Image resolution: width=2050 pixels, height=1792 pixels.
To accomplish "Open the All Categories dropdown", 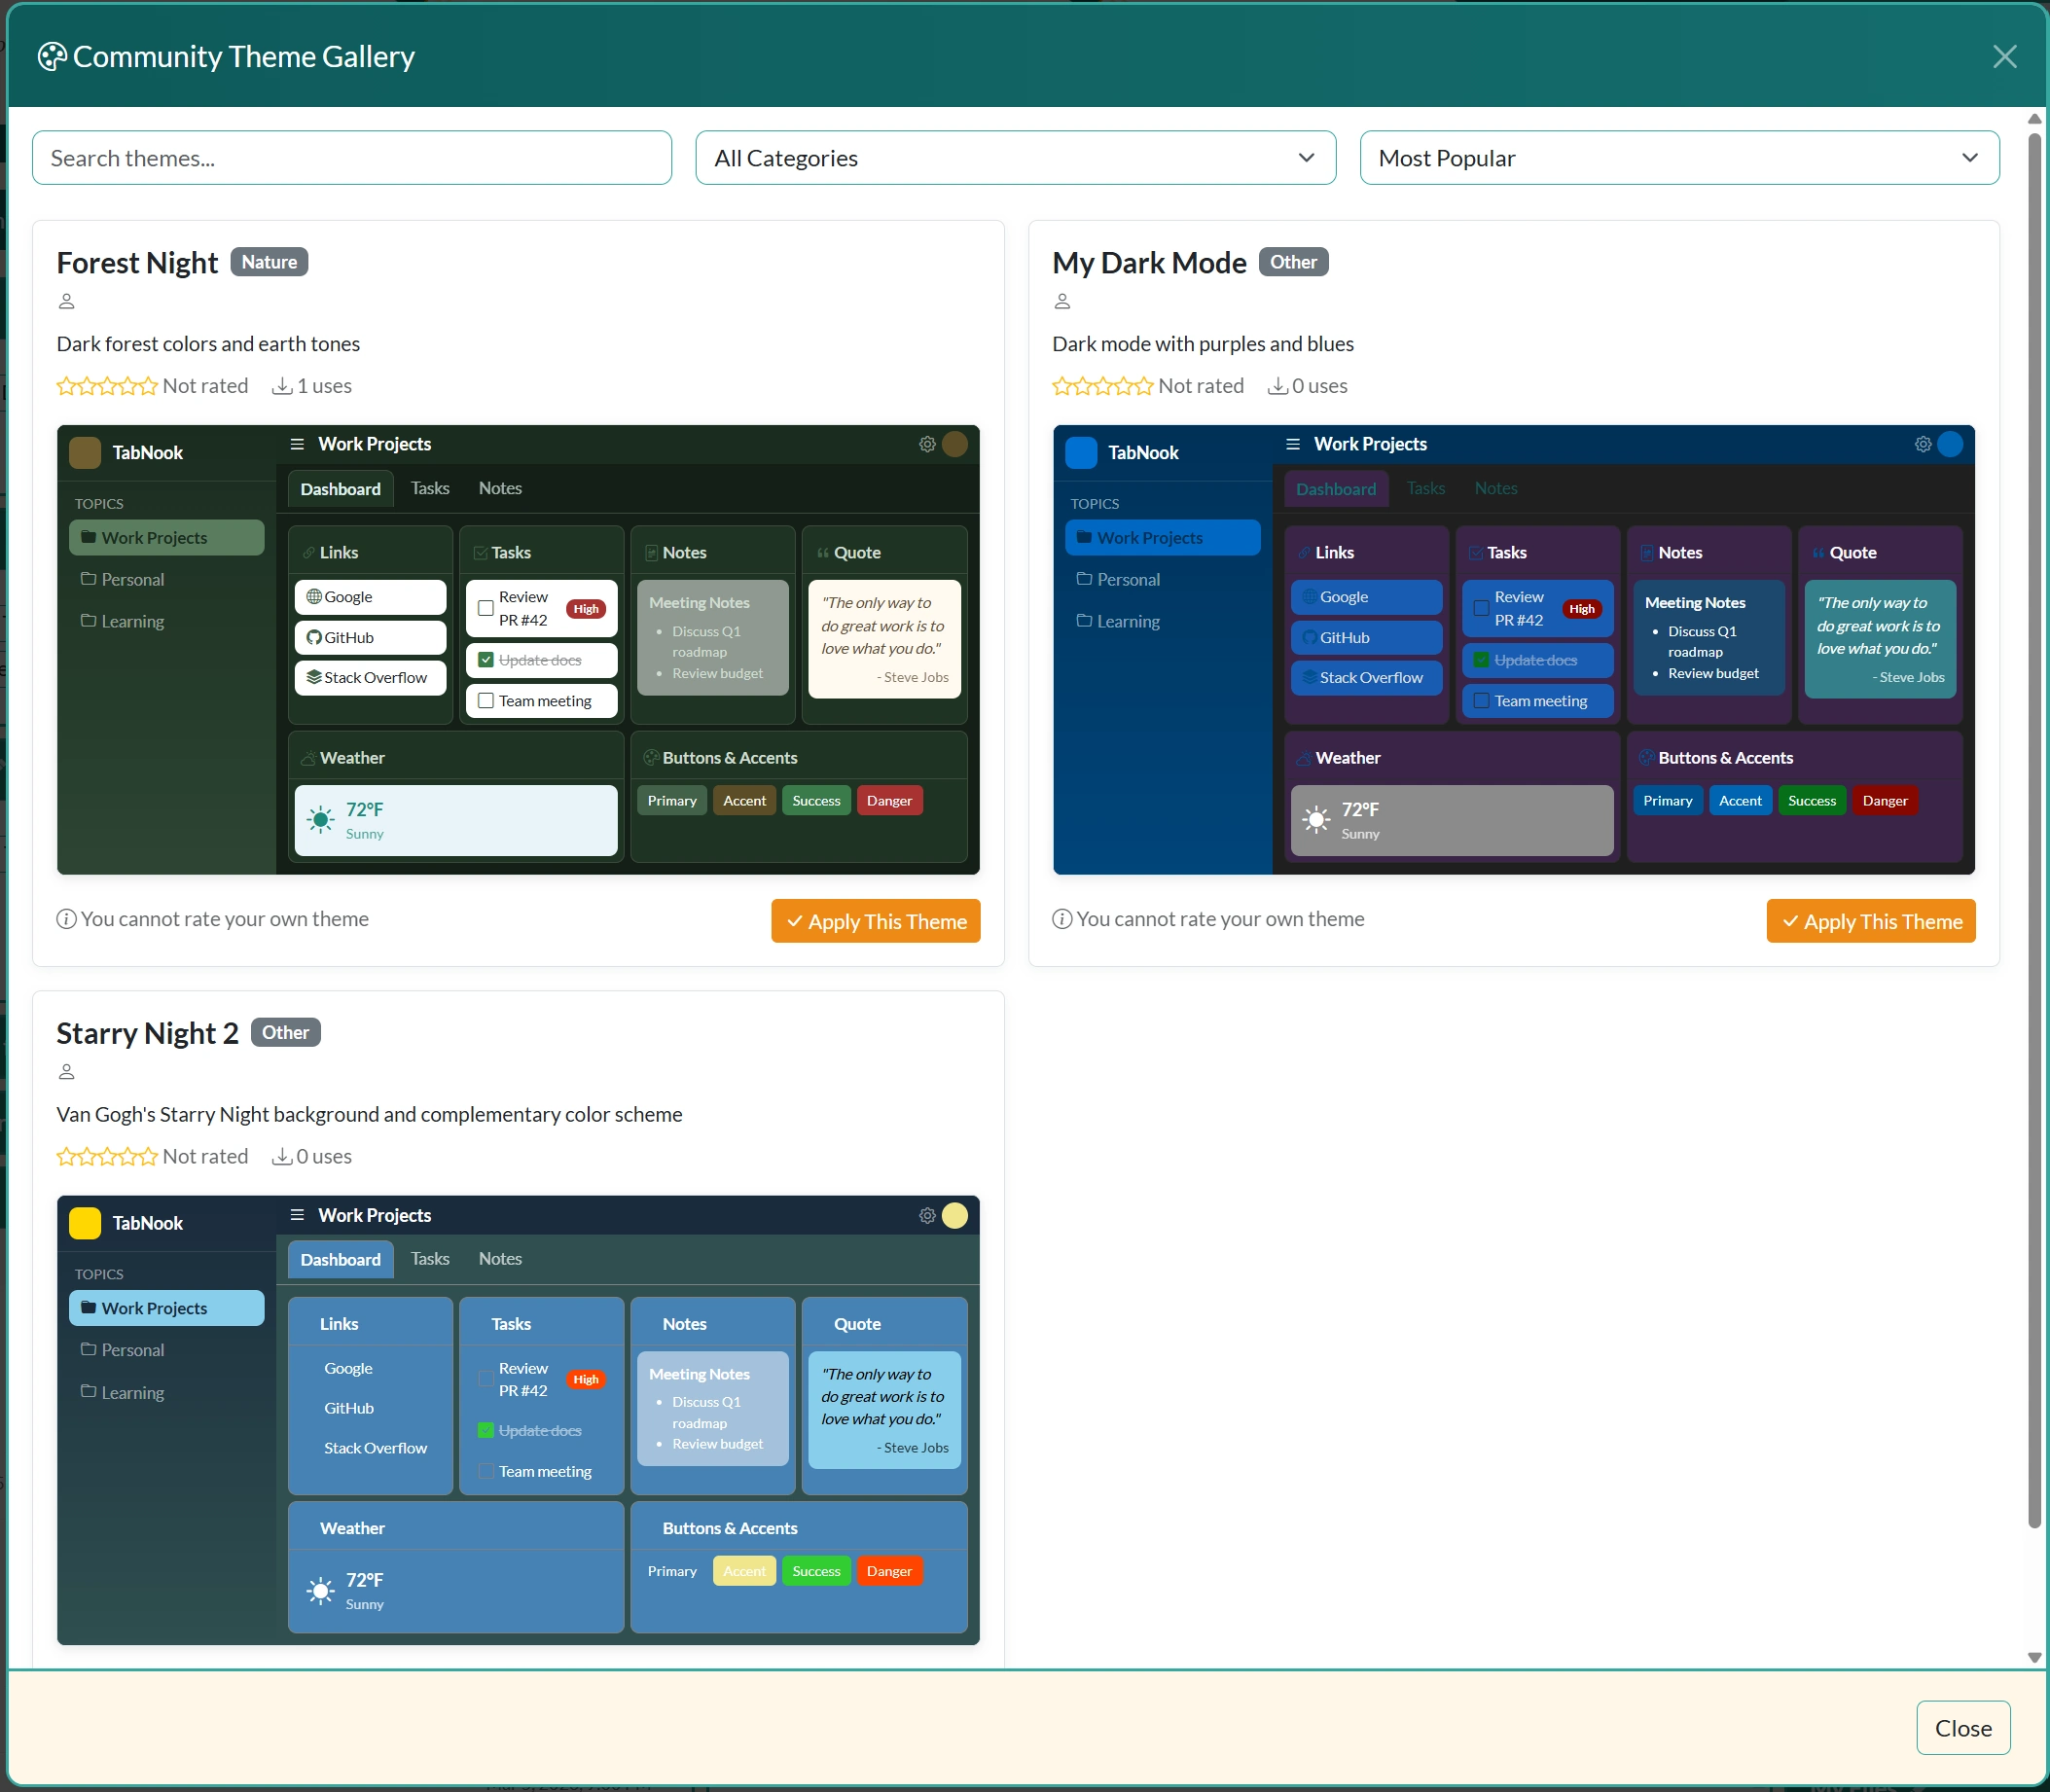I will tap(1015, 158).
